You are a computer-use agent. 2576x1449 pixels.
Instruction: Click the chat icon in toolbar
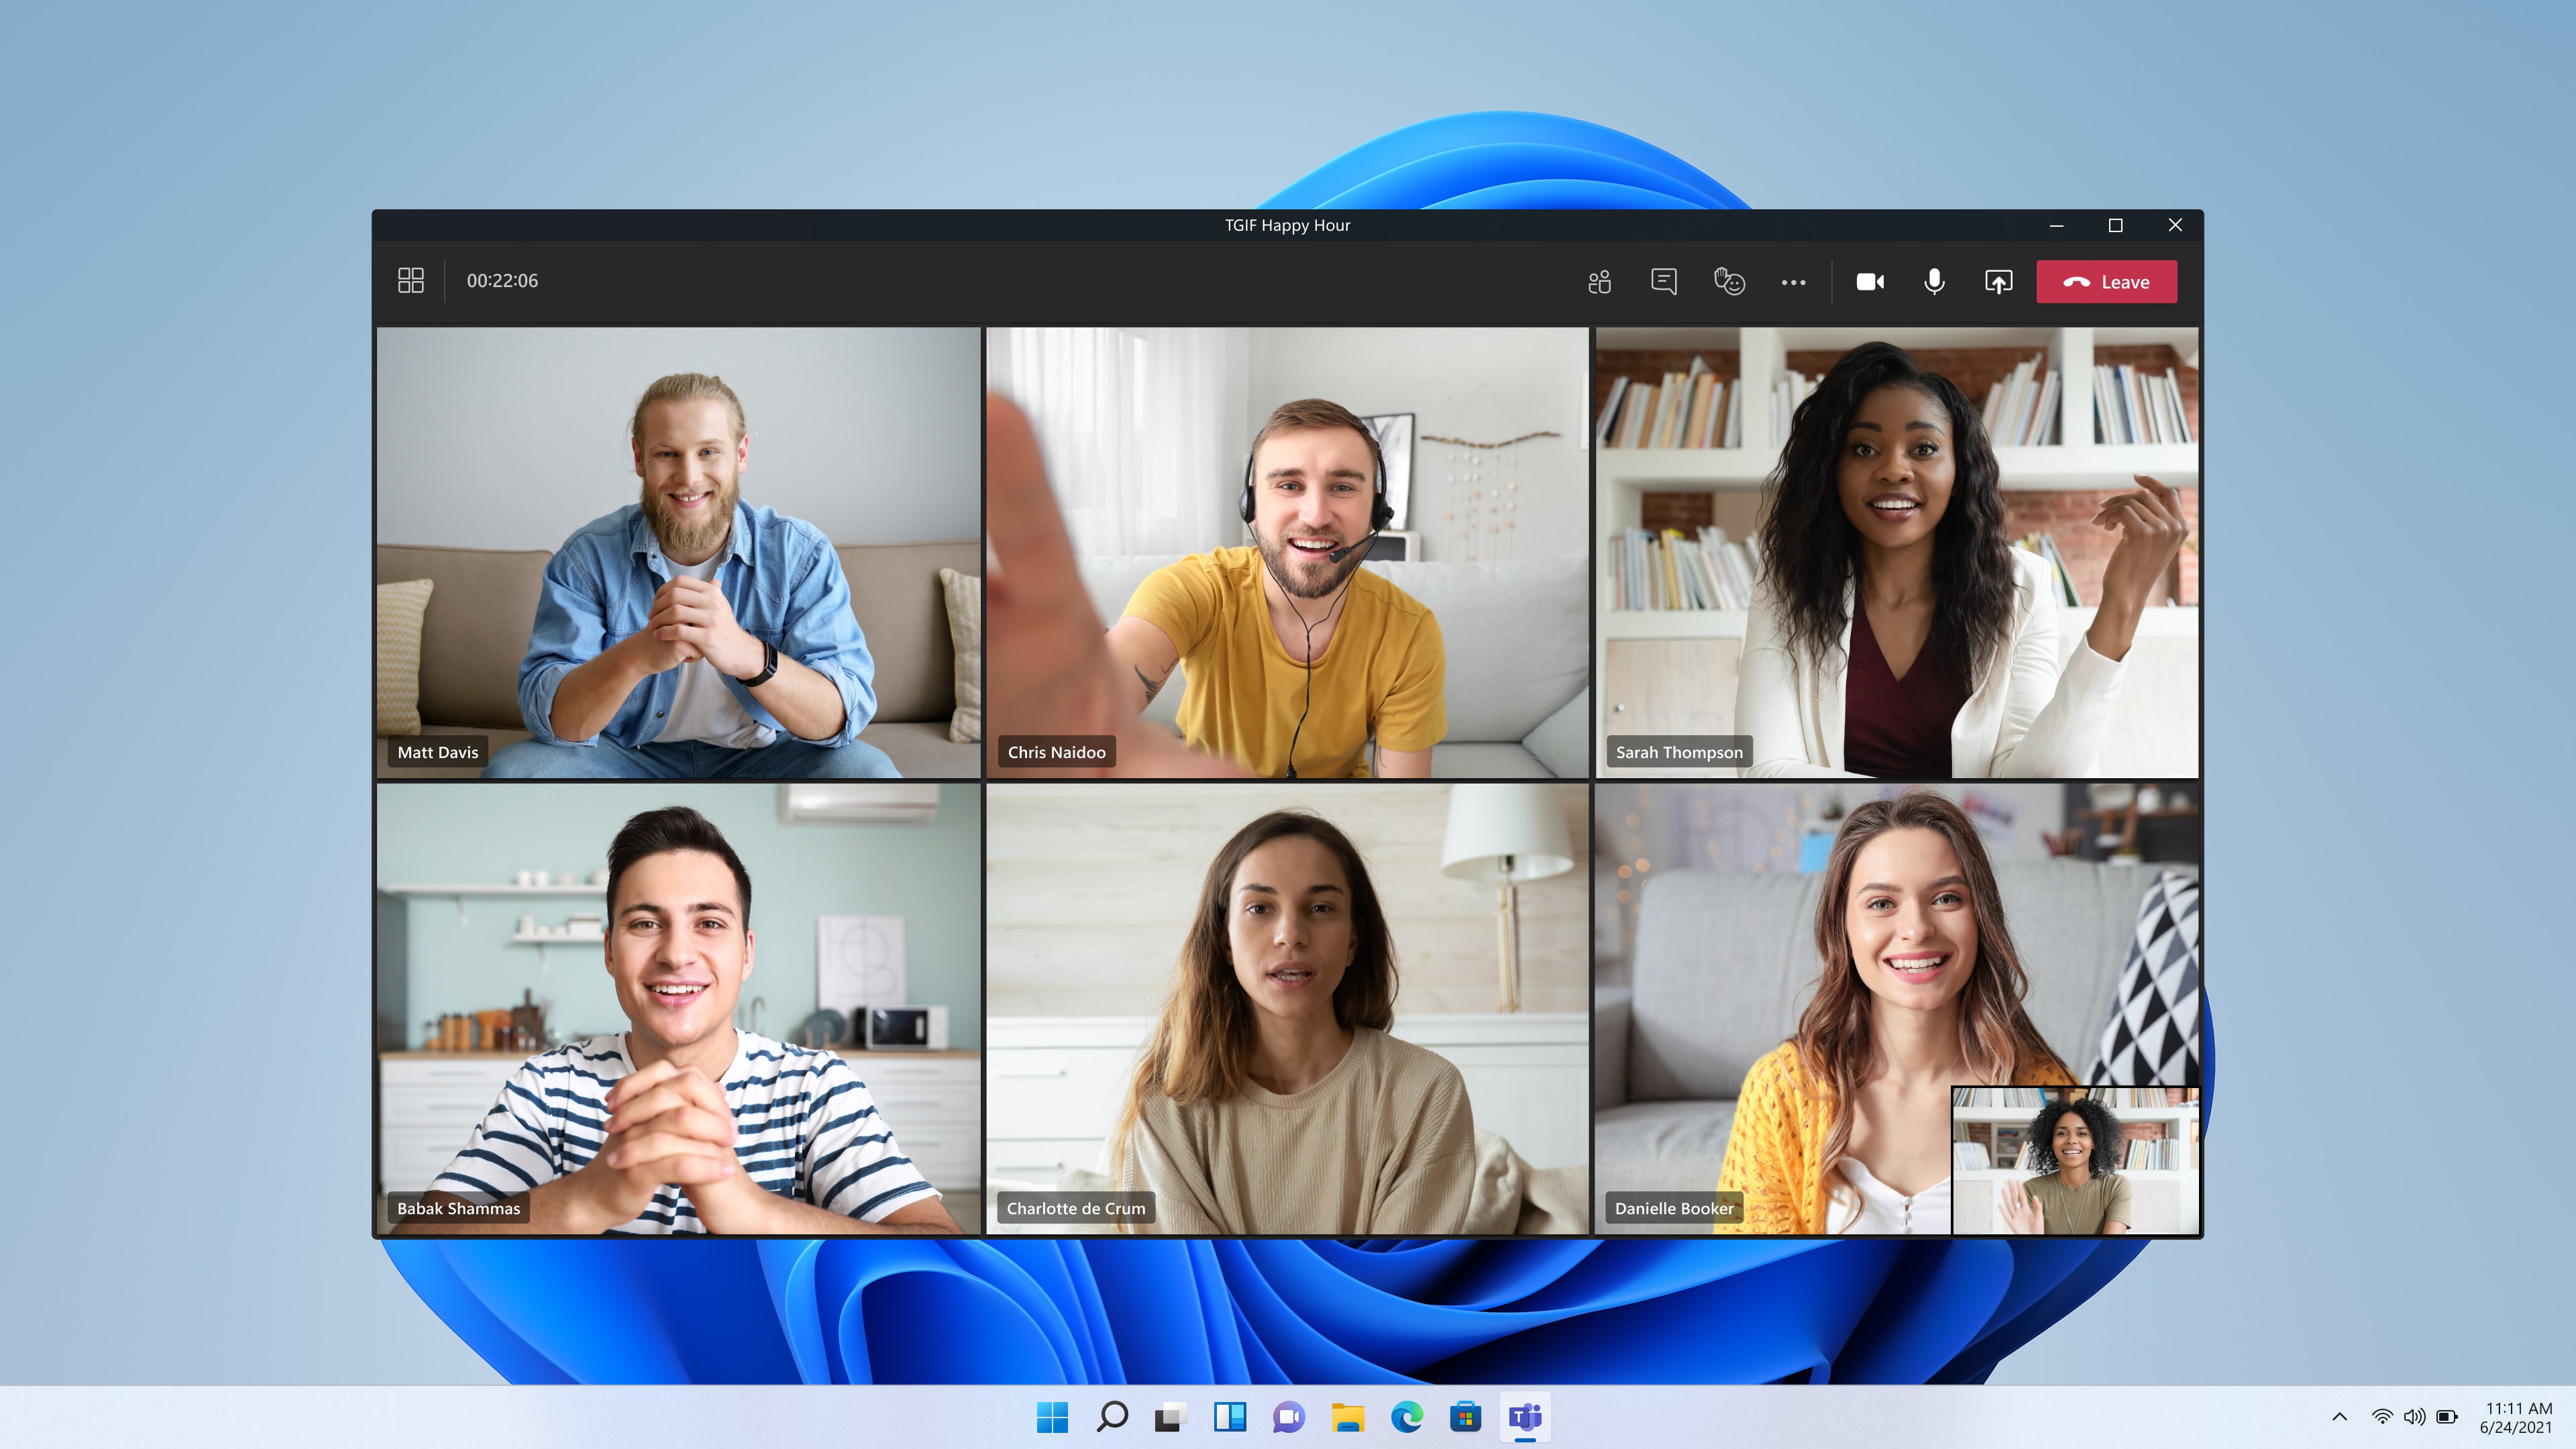(x=1663, y=281)
